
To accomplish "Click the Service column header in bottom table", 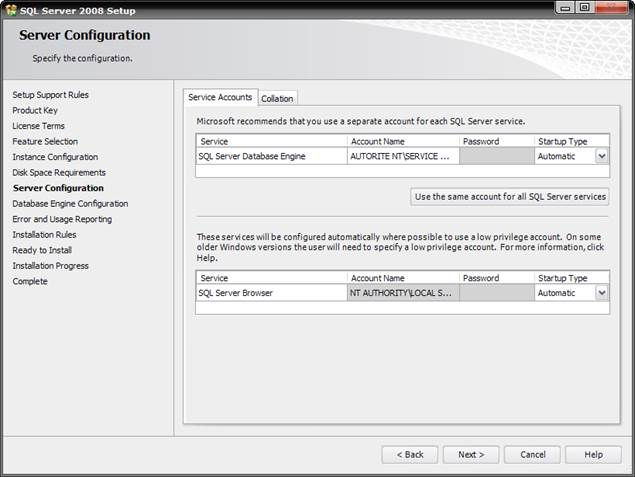I will tap(271, 278).
